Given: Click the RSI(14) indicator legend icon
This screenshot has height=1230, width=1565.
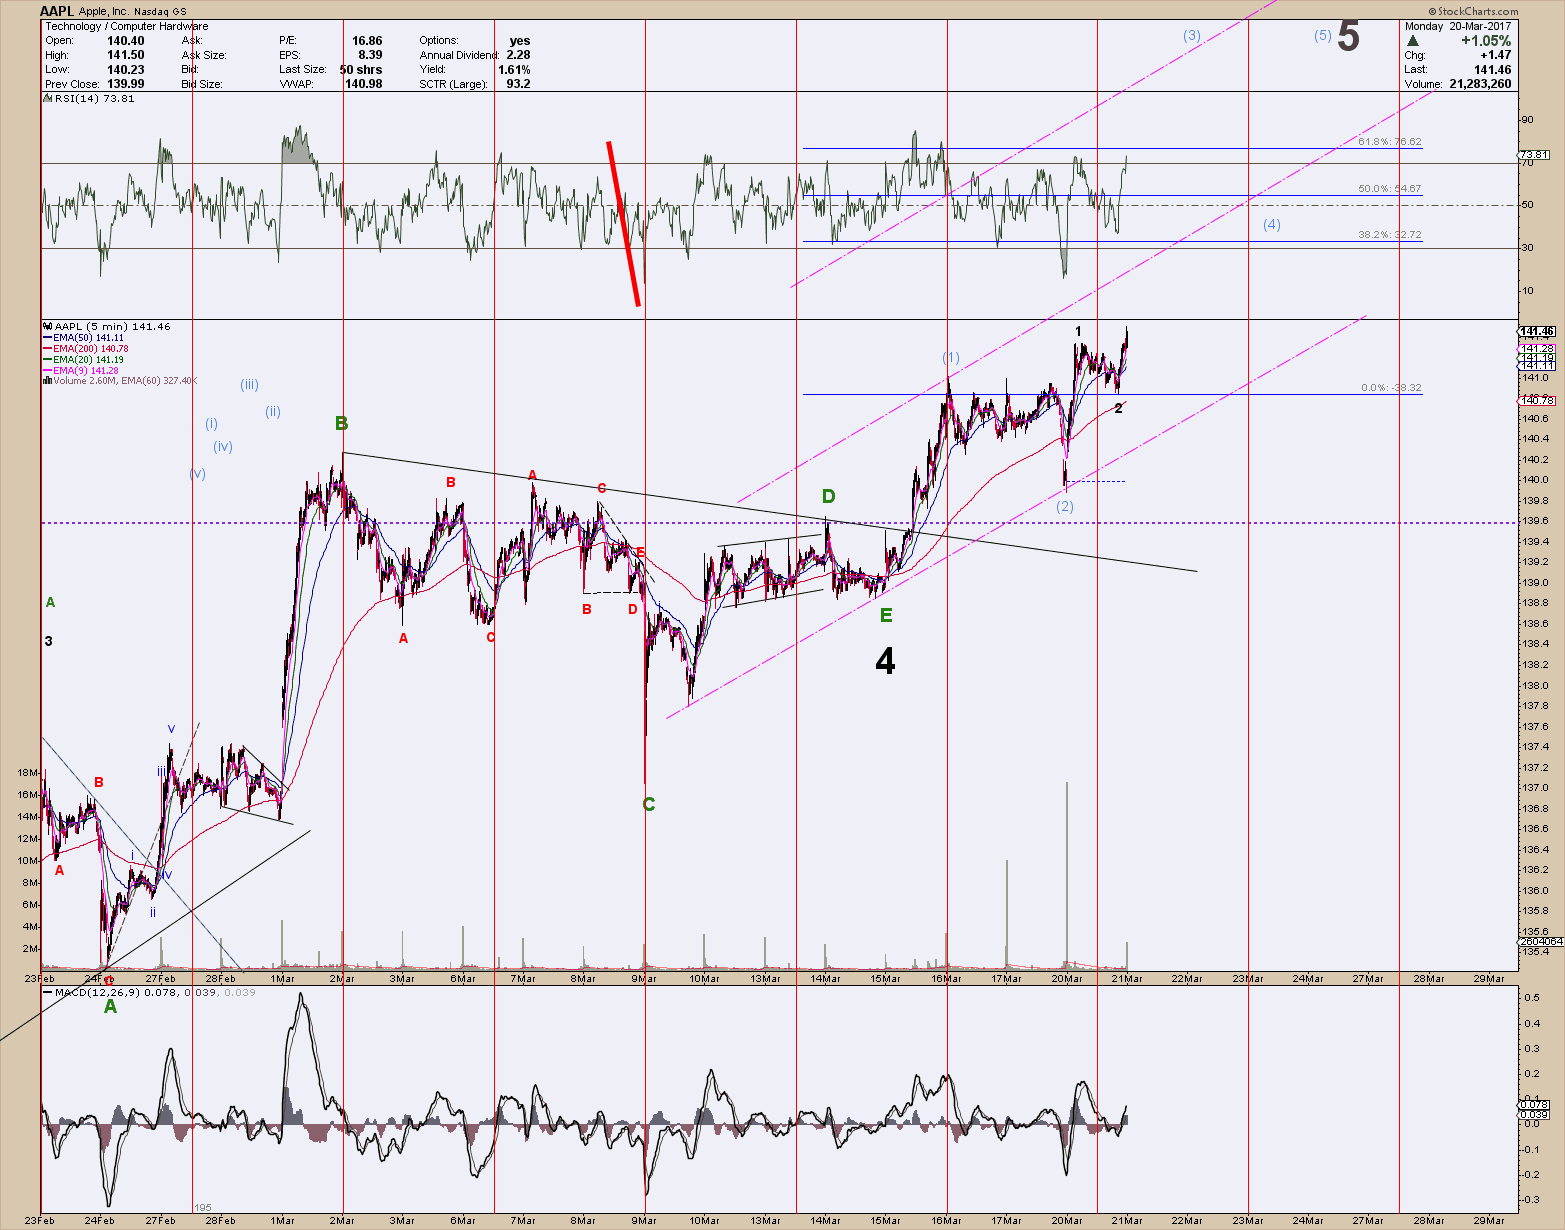Looking at the screenshot, I should (x=48, y=99).
